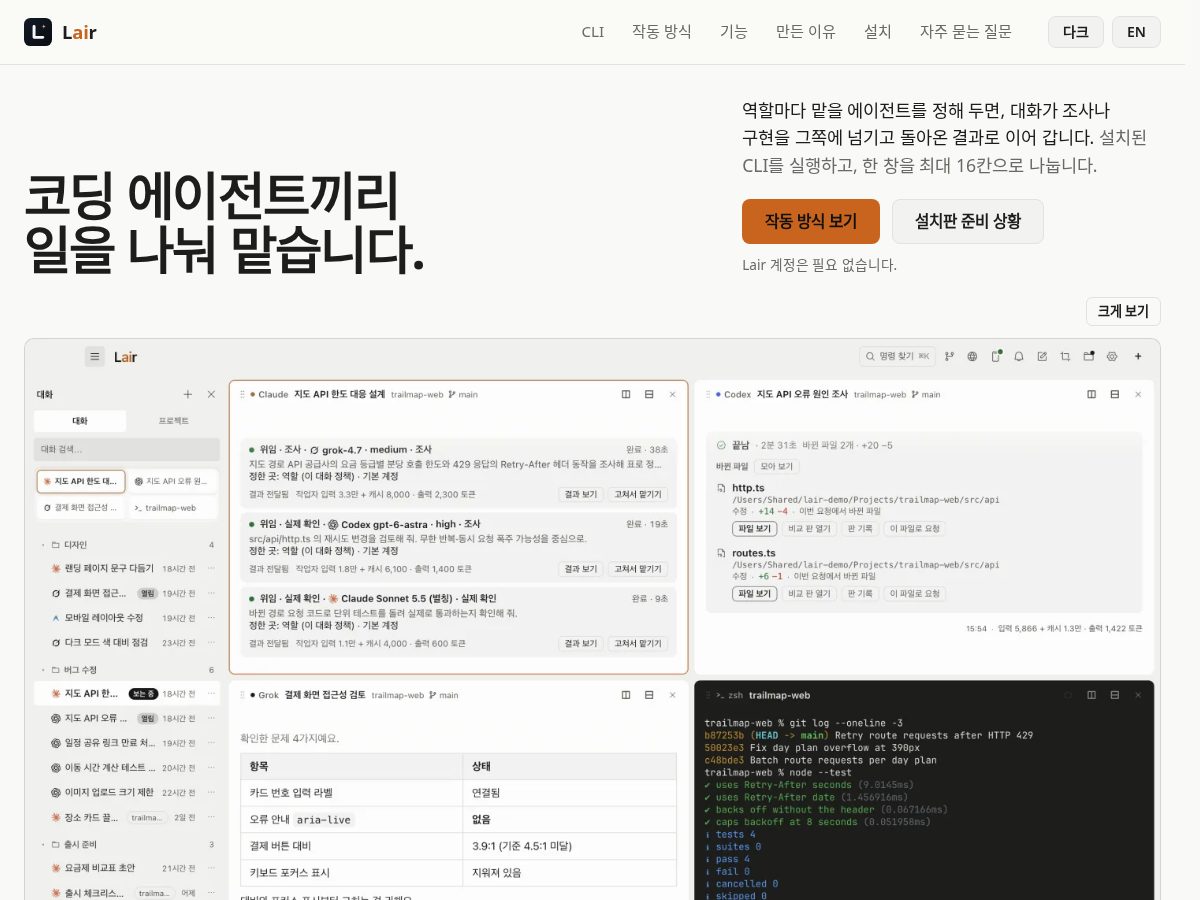Click 결과 보기 in the grok-4.7 delegation card
The image size is (1200, 900).
pos(581,494)
